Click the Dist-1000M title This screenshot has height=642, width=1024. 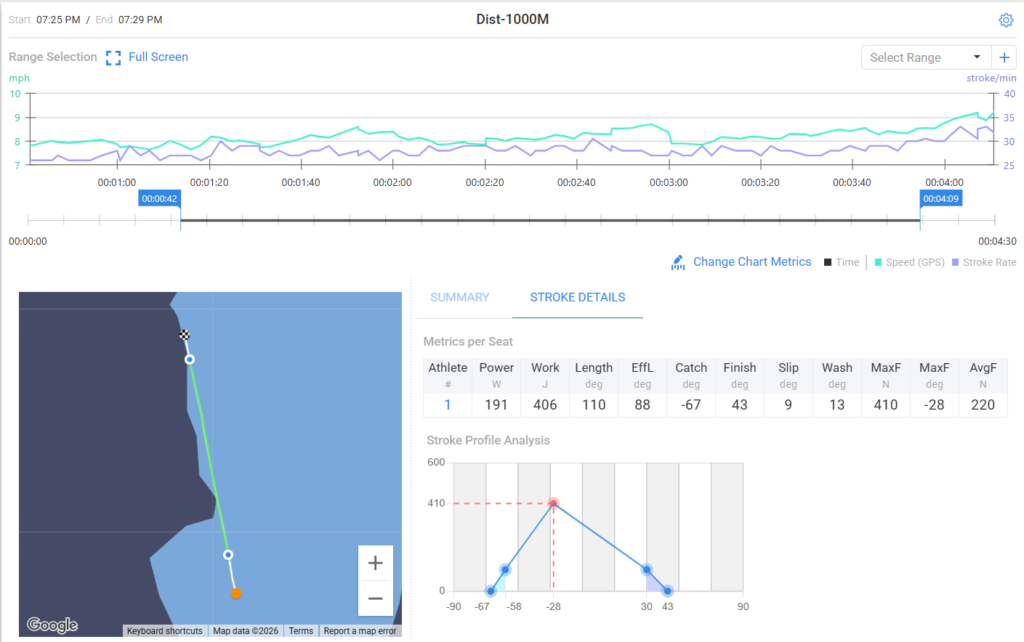512,19
